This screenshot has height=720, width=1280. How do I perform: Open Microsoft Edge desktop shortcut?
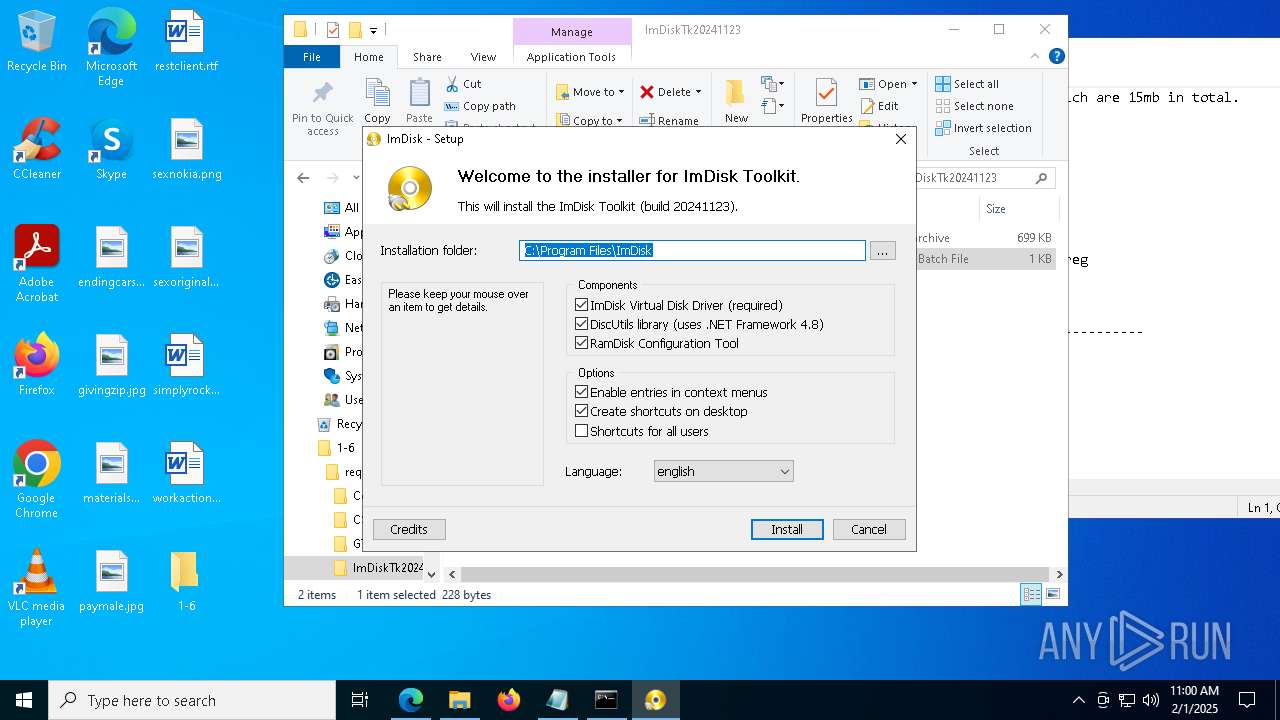[x=111, y=48]
